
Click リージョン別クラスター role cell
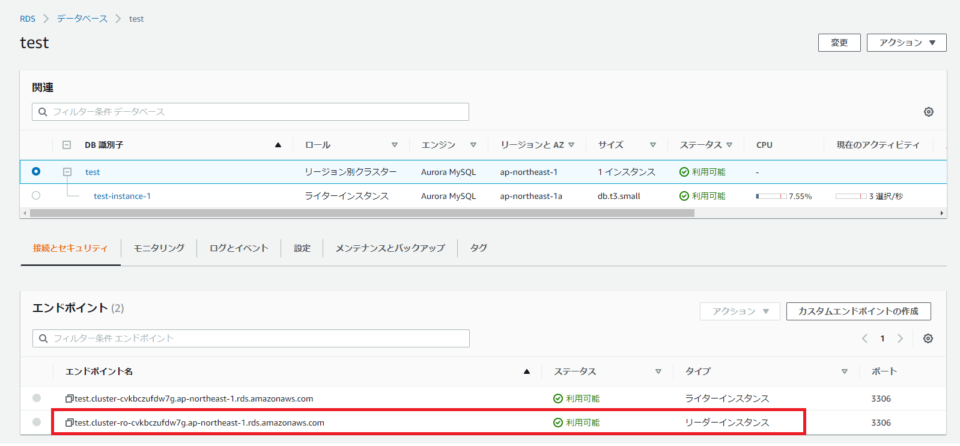pos(351,172)
